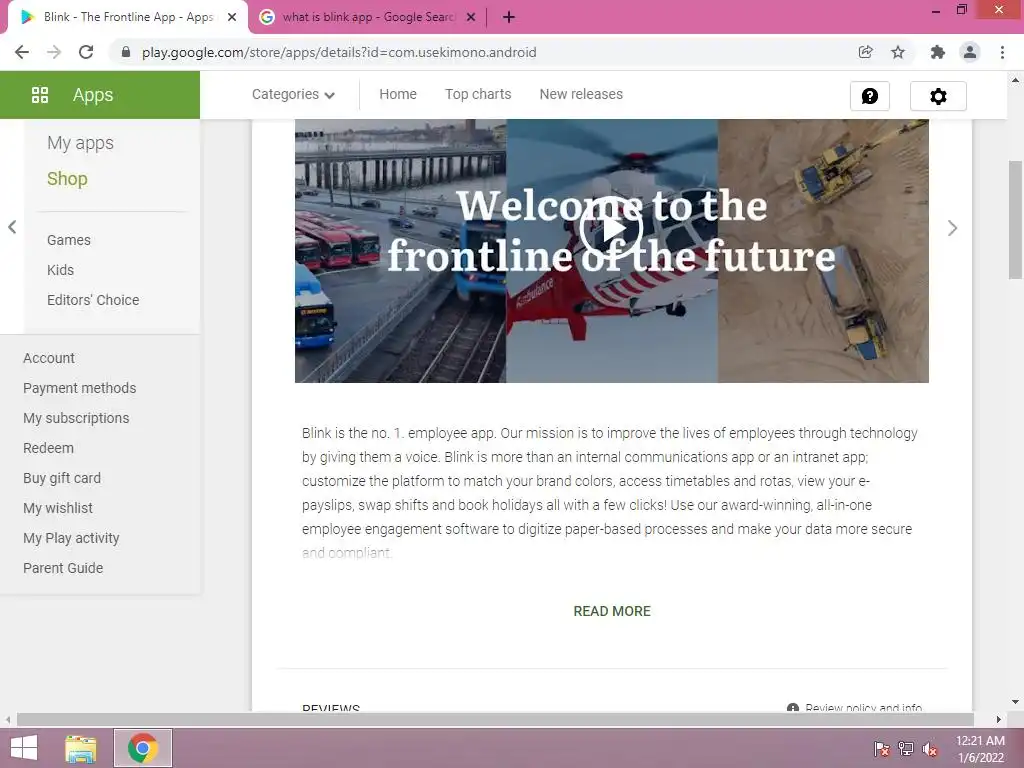Close the Blink Play Store tab
This screenshot has height=768, width=1024.
tap(232, 18)
